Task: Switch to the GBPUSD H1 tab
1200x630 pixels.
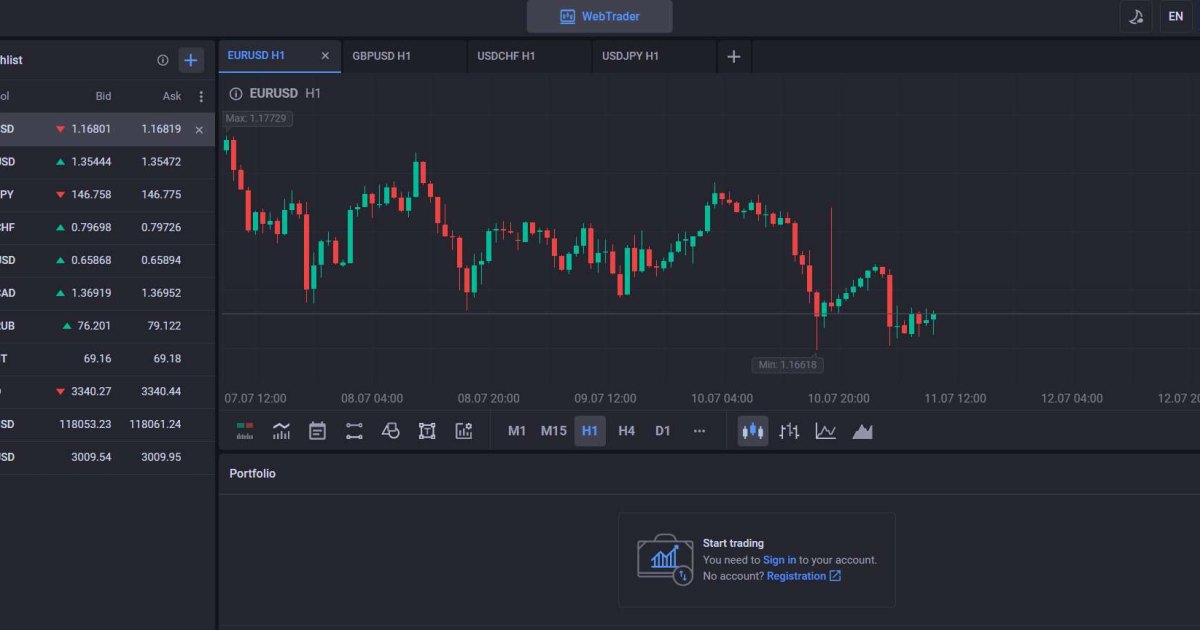Action: [382, 56]
